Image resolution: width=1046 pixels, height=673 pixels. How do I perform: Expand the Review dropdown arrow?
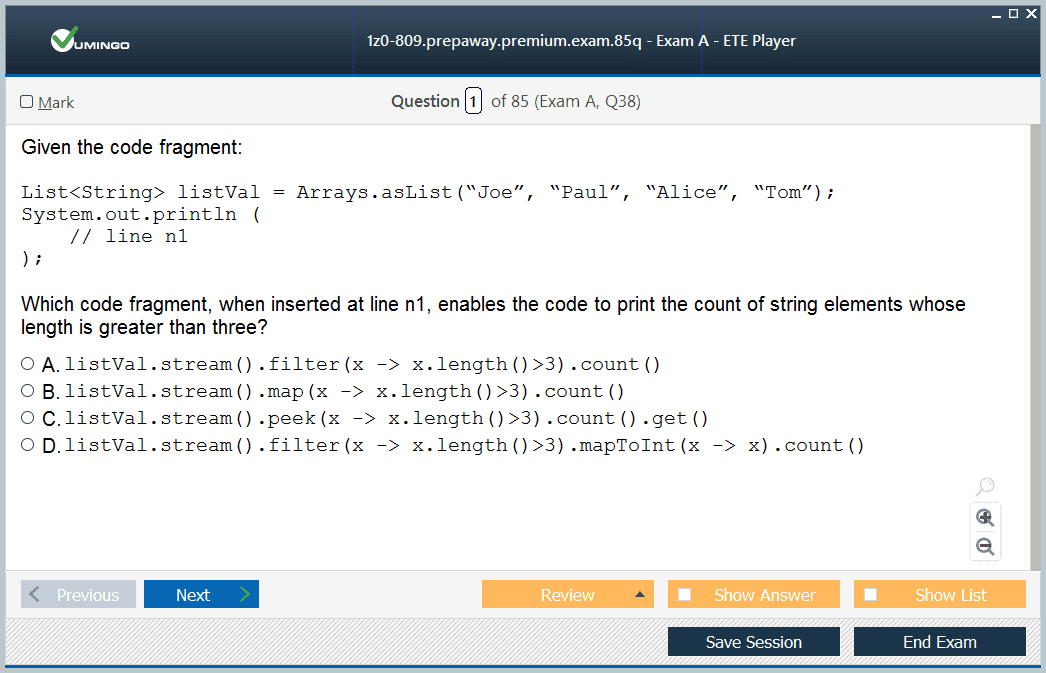coord(639,595)
